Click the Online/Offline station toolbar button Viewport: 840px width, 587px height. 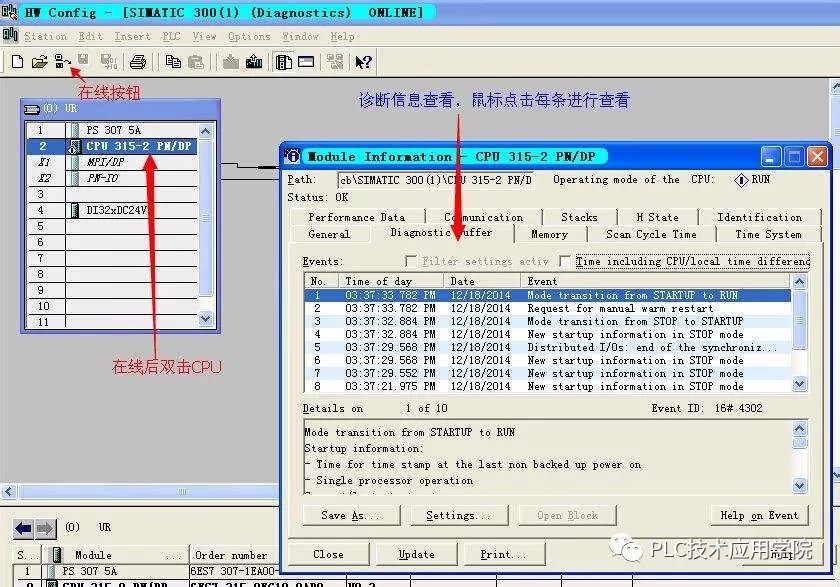[63, 62]
